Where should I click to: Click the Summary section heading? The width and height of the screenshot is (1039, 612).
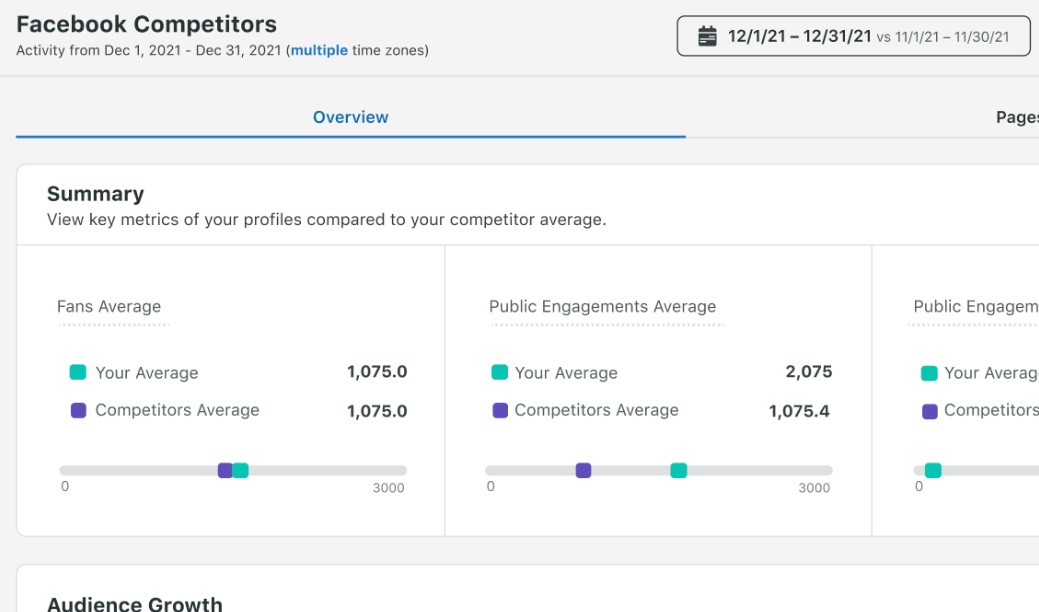pyautogui.click(x=95, y=194)
